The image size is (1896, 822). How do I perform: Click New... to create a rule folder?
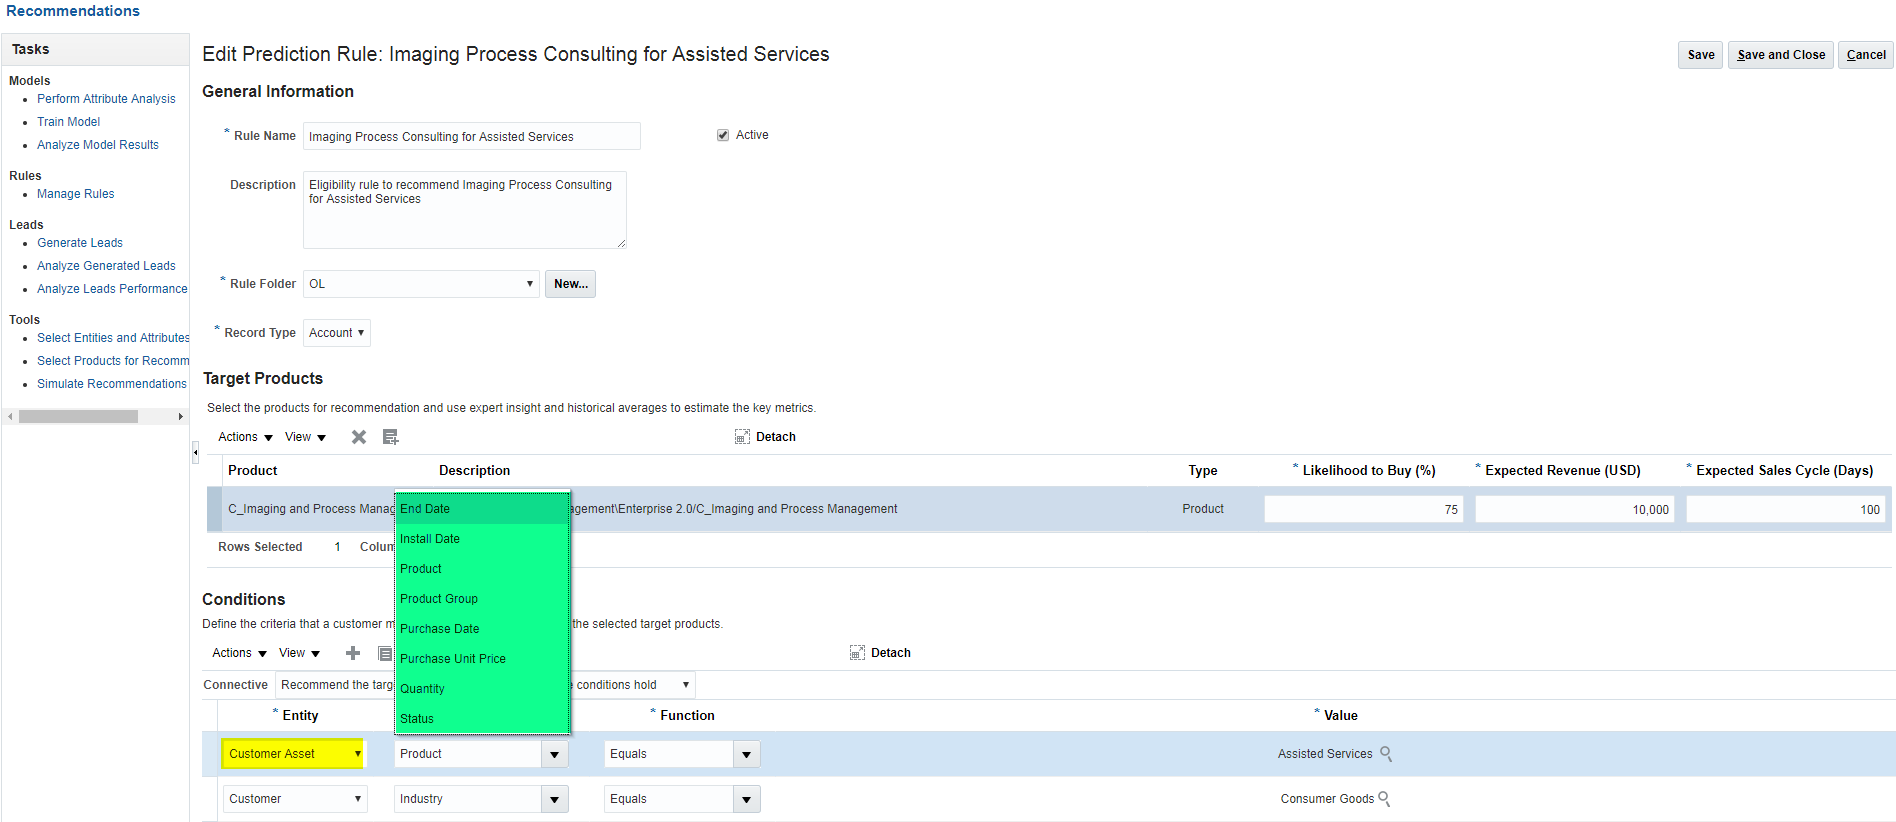point(571,284)
